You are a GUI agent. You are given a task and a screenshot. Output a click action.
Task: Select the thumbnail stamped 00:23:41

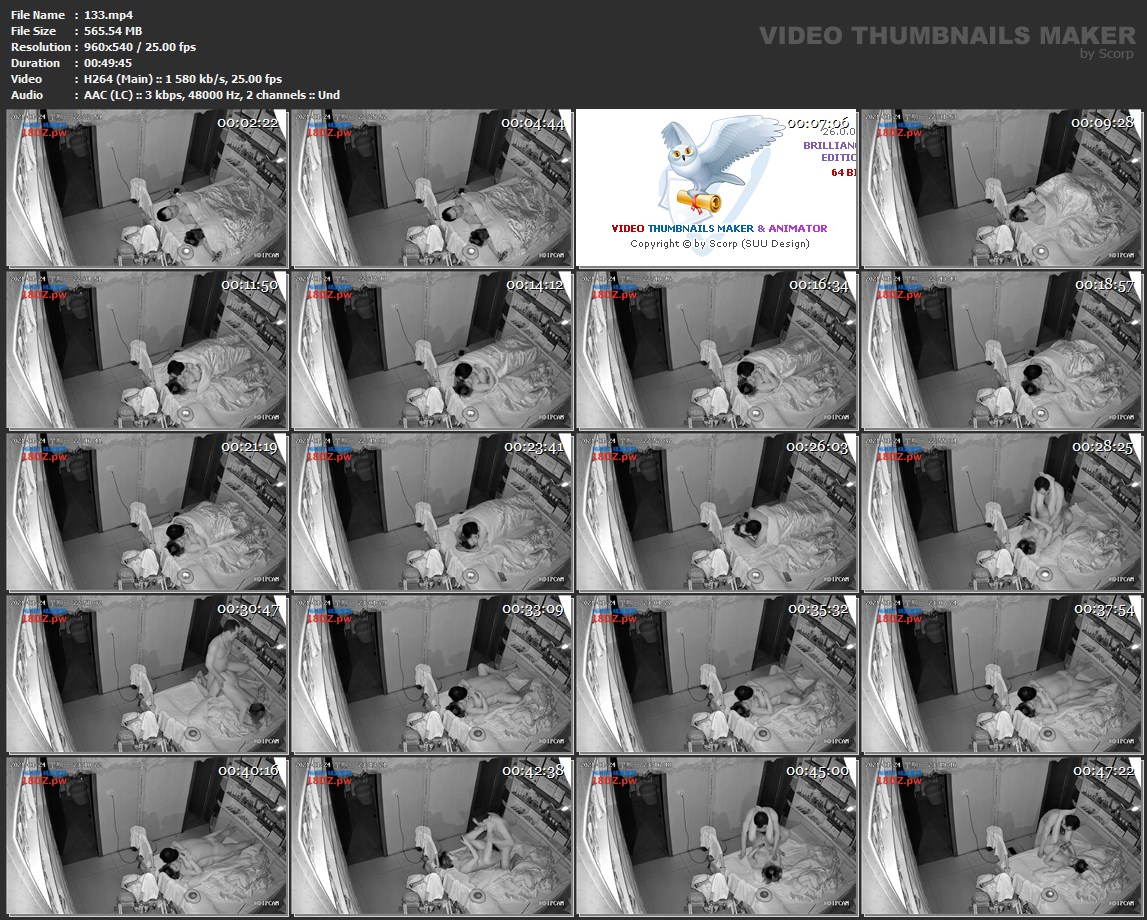click(432, 513)
